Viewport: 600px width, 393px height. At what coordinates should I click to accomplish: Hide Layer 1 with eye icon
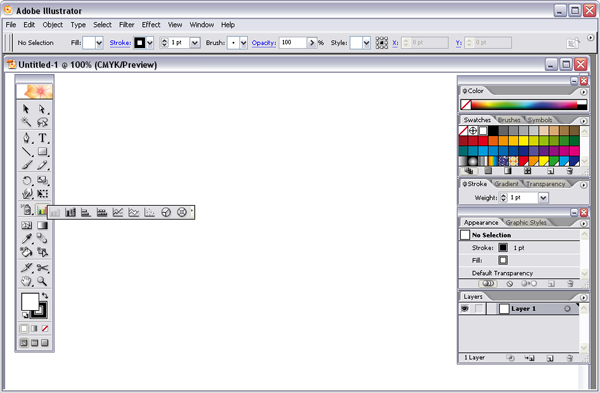tap(465, 308)
